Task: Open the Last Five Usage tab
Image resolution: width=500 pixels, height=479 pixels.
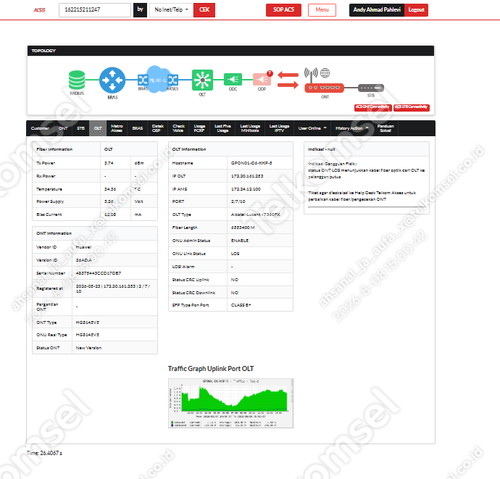Action: coord(223,128)
